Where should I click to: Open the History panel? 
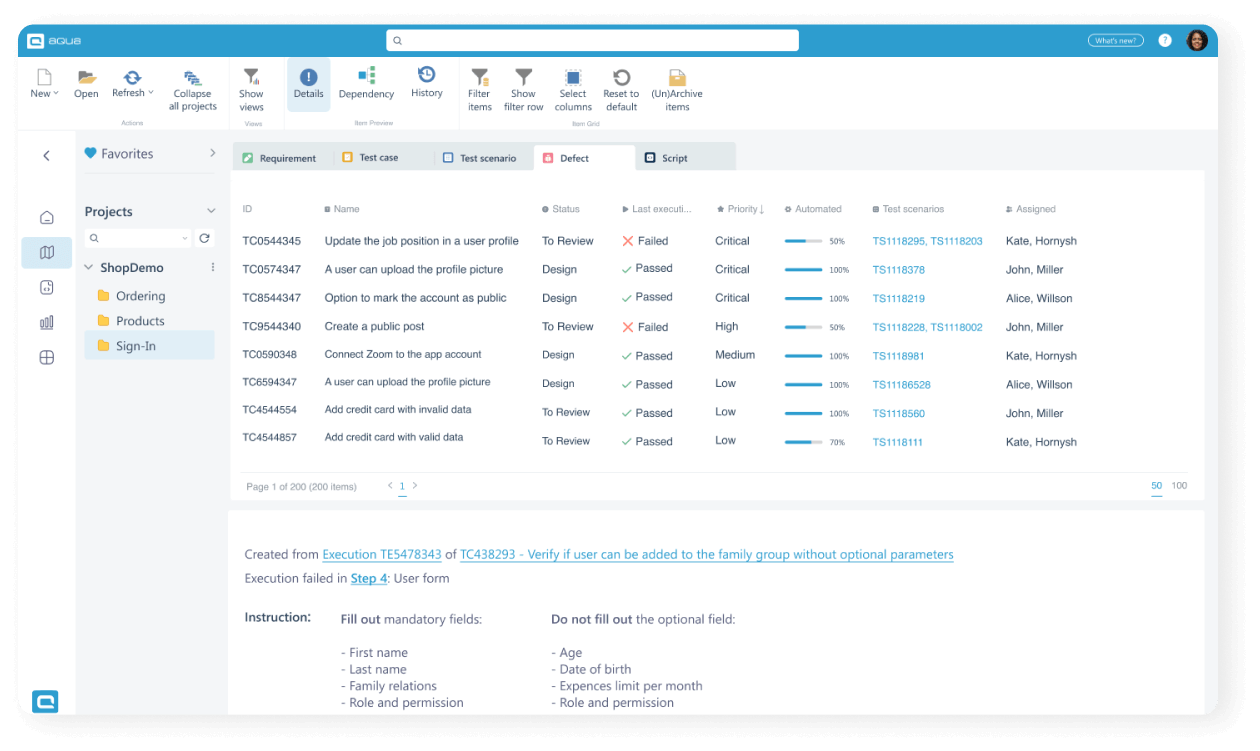[426, 85]
